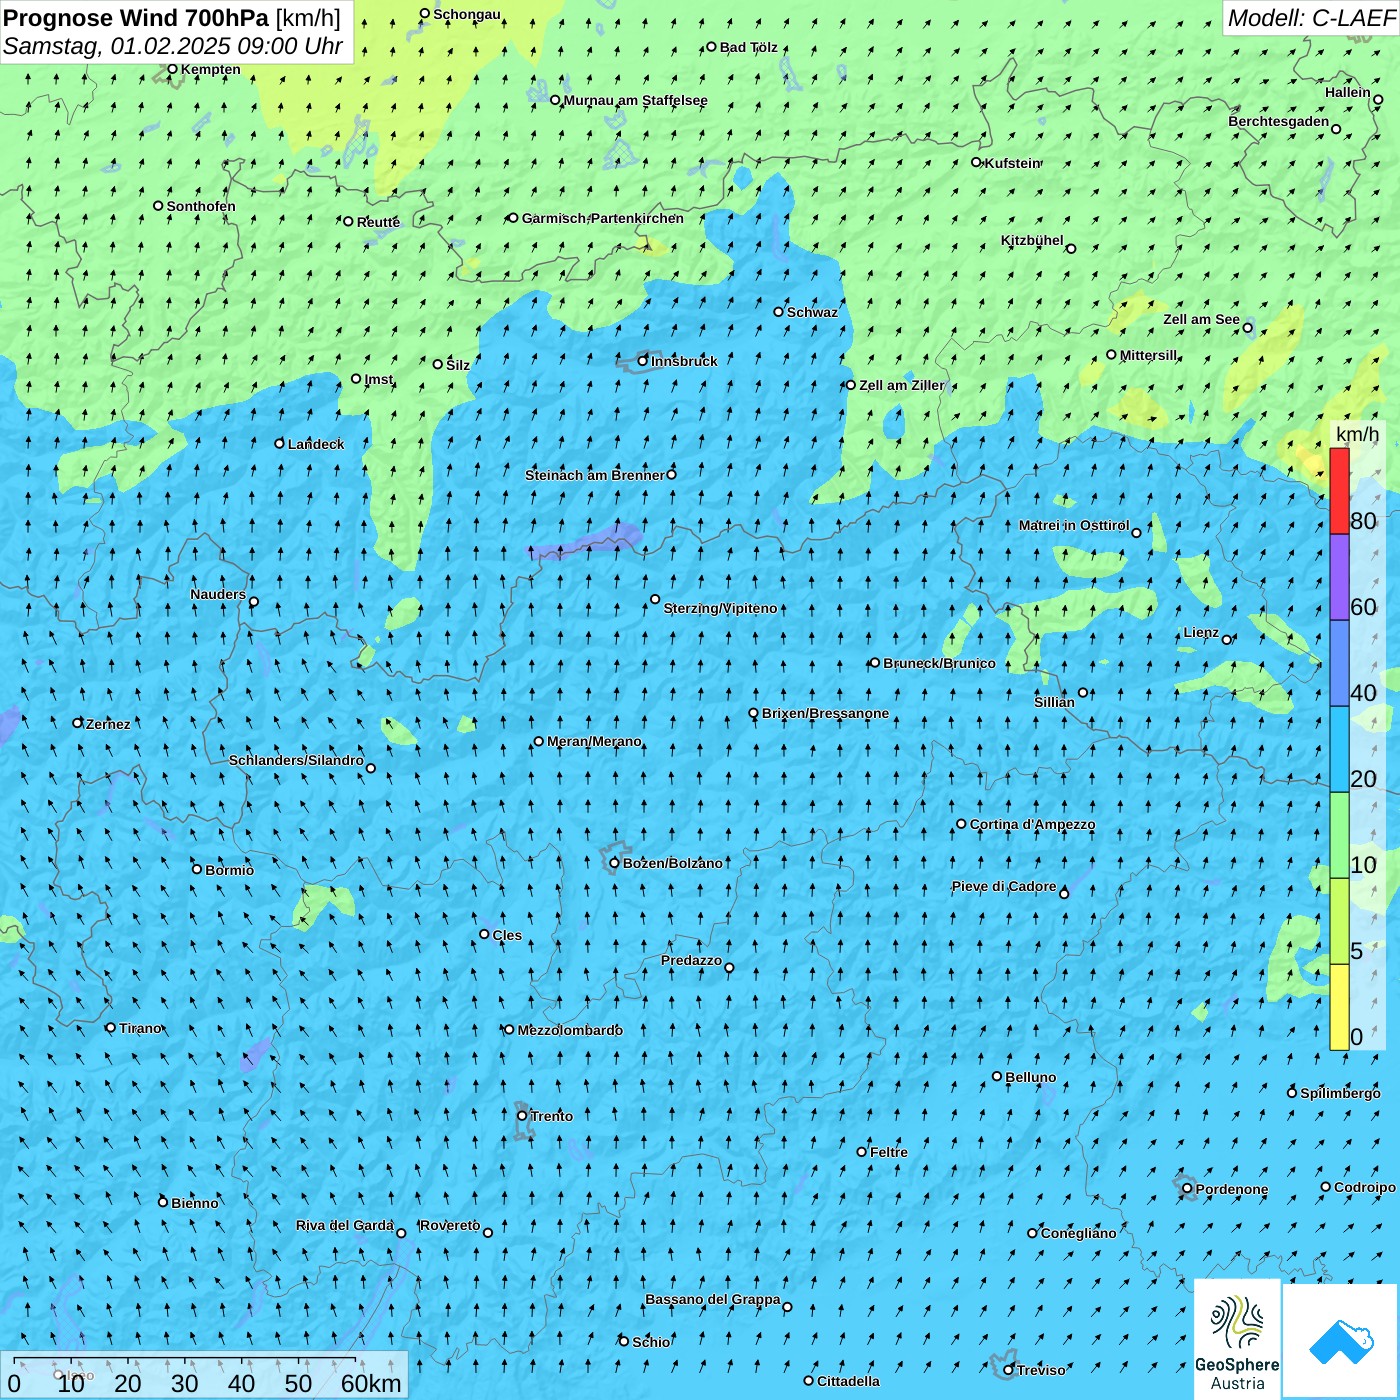Click the 'Schongau' label

[467, 14]
